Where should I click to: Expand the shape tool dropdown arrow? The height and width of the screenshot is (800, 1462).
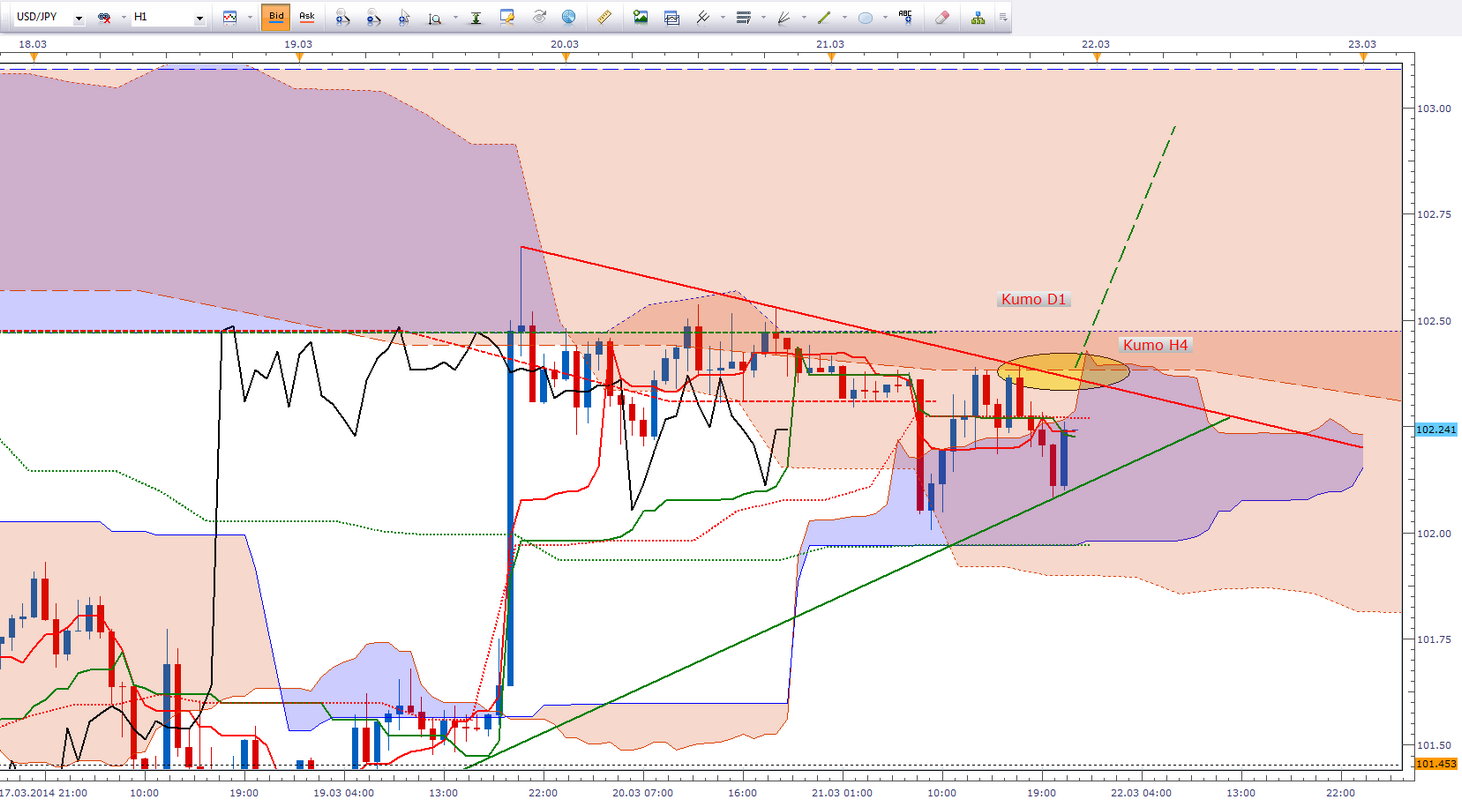pos(885,17)
